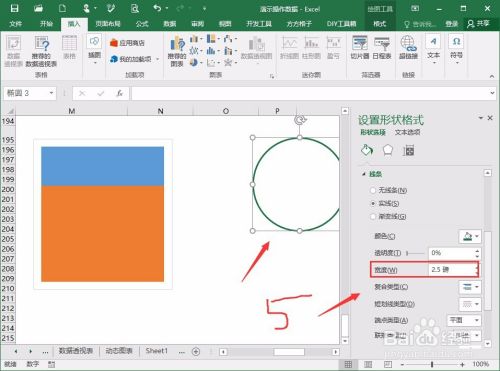Switch to drawing tools Format (格式) tab

pyautogui.click(x=379, y=24)
